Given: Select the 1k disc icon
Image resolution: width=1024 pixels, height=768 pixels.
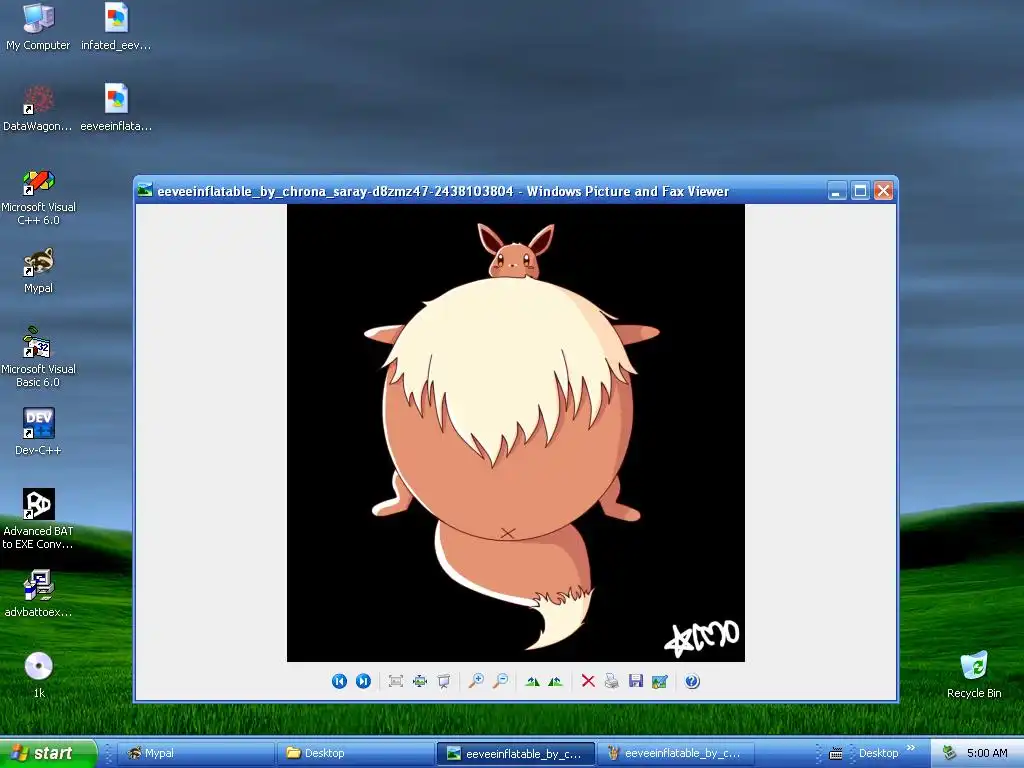Looking at the screenshot, I should point(39,674).
